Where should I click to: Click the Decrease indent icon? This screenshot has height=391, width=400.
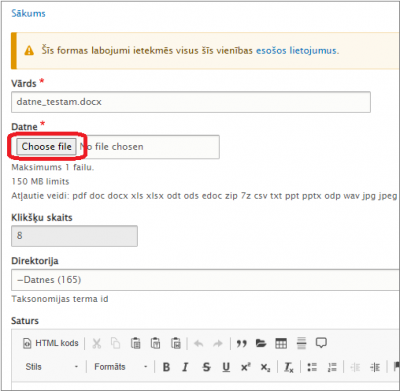pos(355,367)
